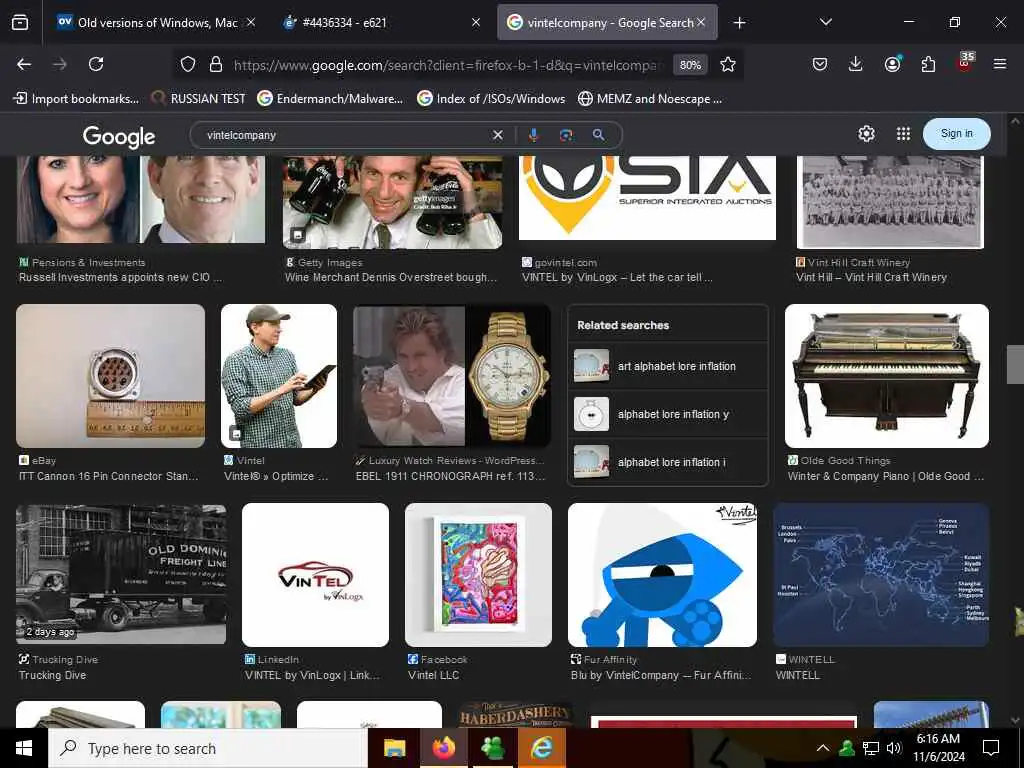This screenshot has width=1024, height=768.
Task: Open the list all tabs dropdown arrow
Action: pos(825,22)
